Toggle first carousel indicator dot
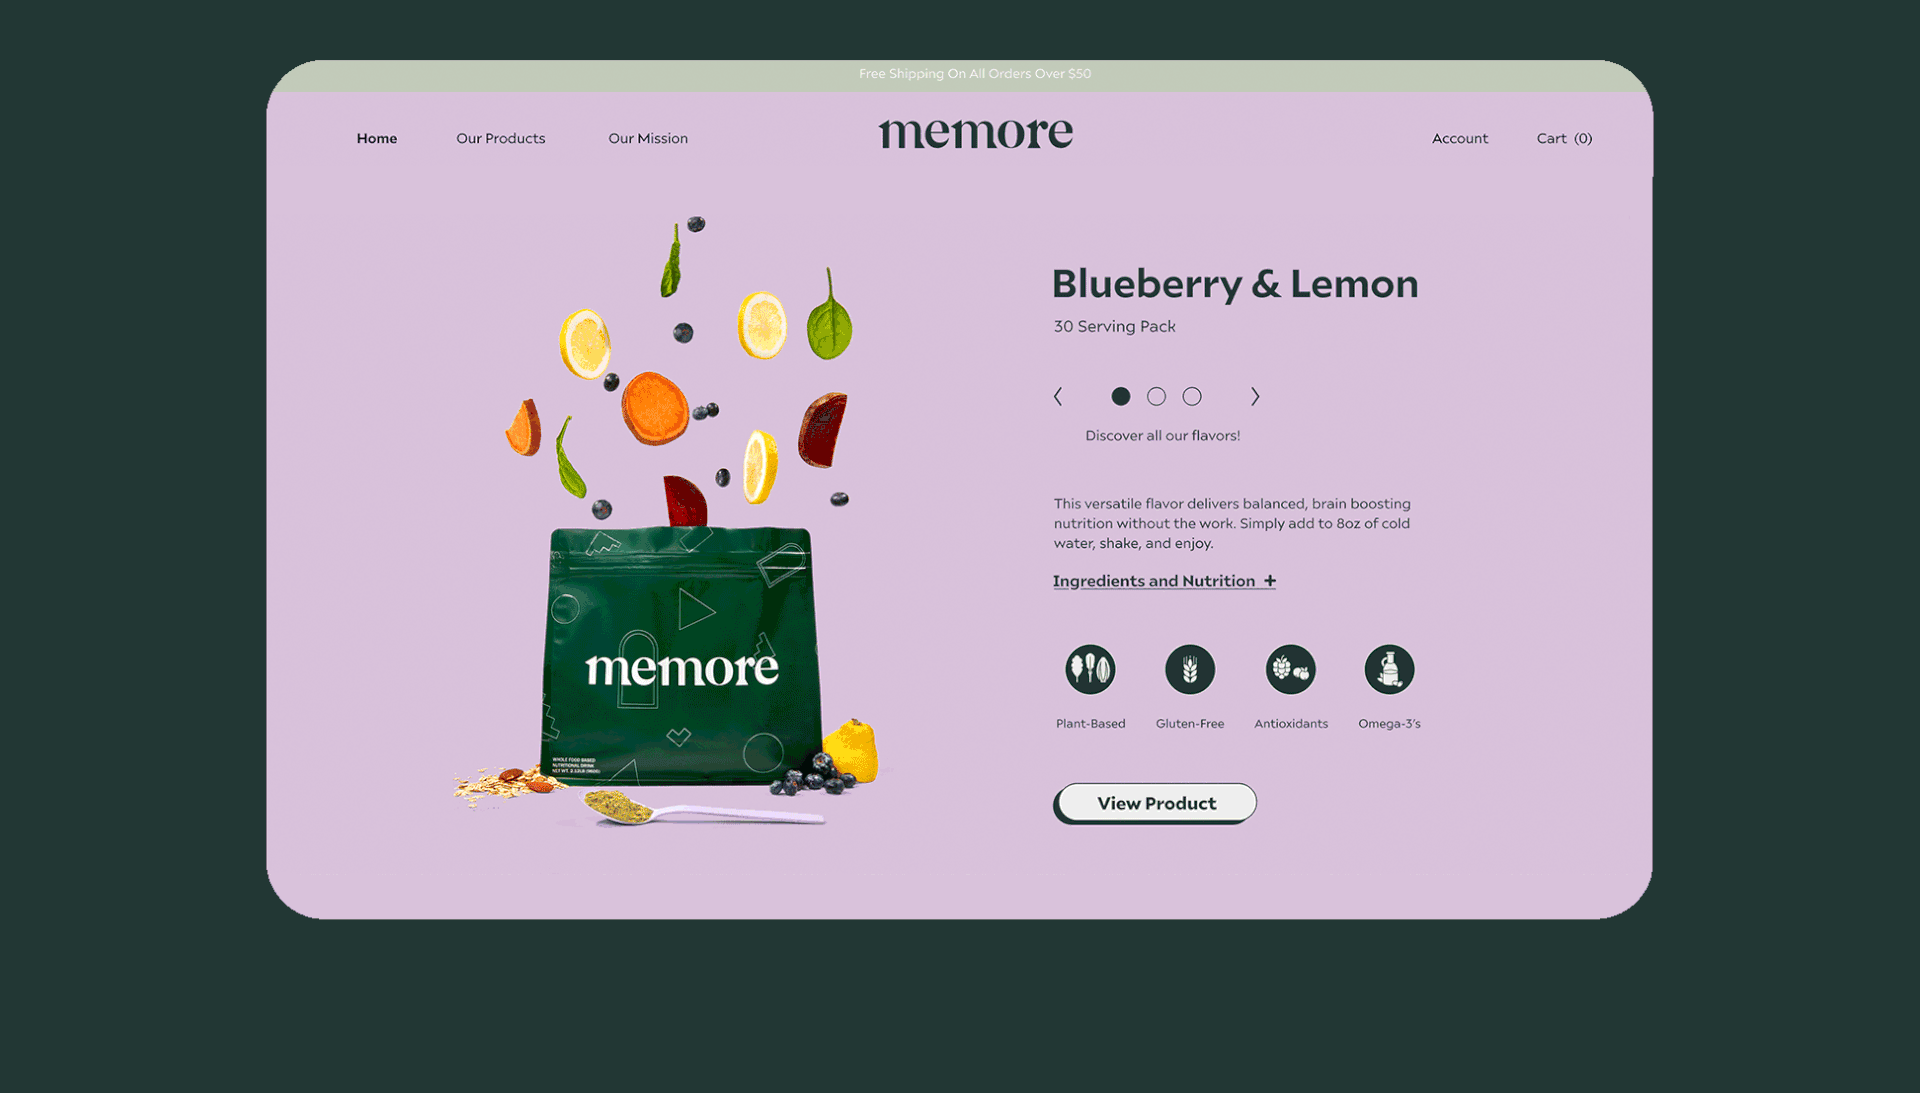Image resolution: width=1920 pixels, height=1093 pixels. (x=1120, y=396)
